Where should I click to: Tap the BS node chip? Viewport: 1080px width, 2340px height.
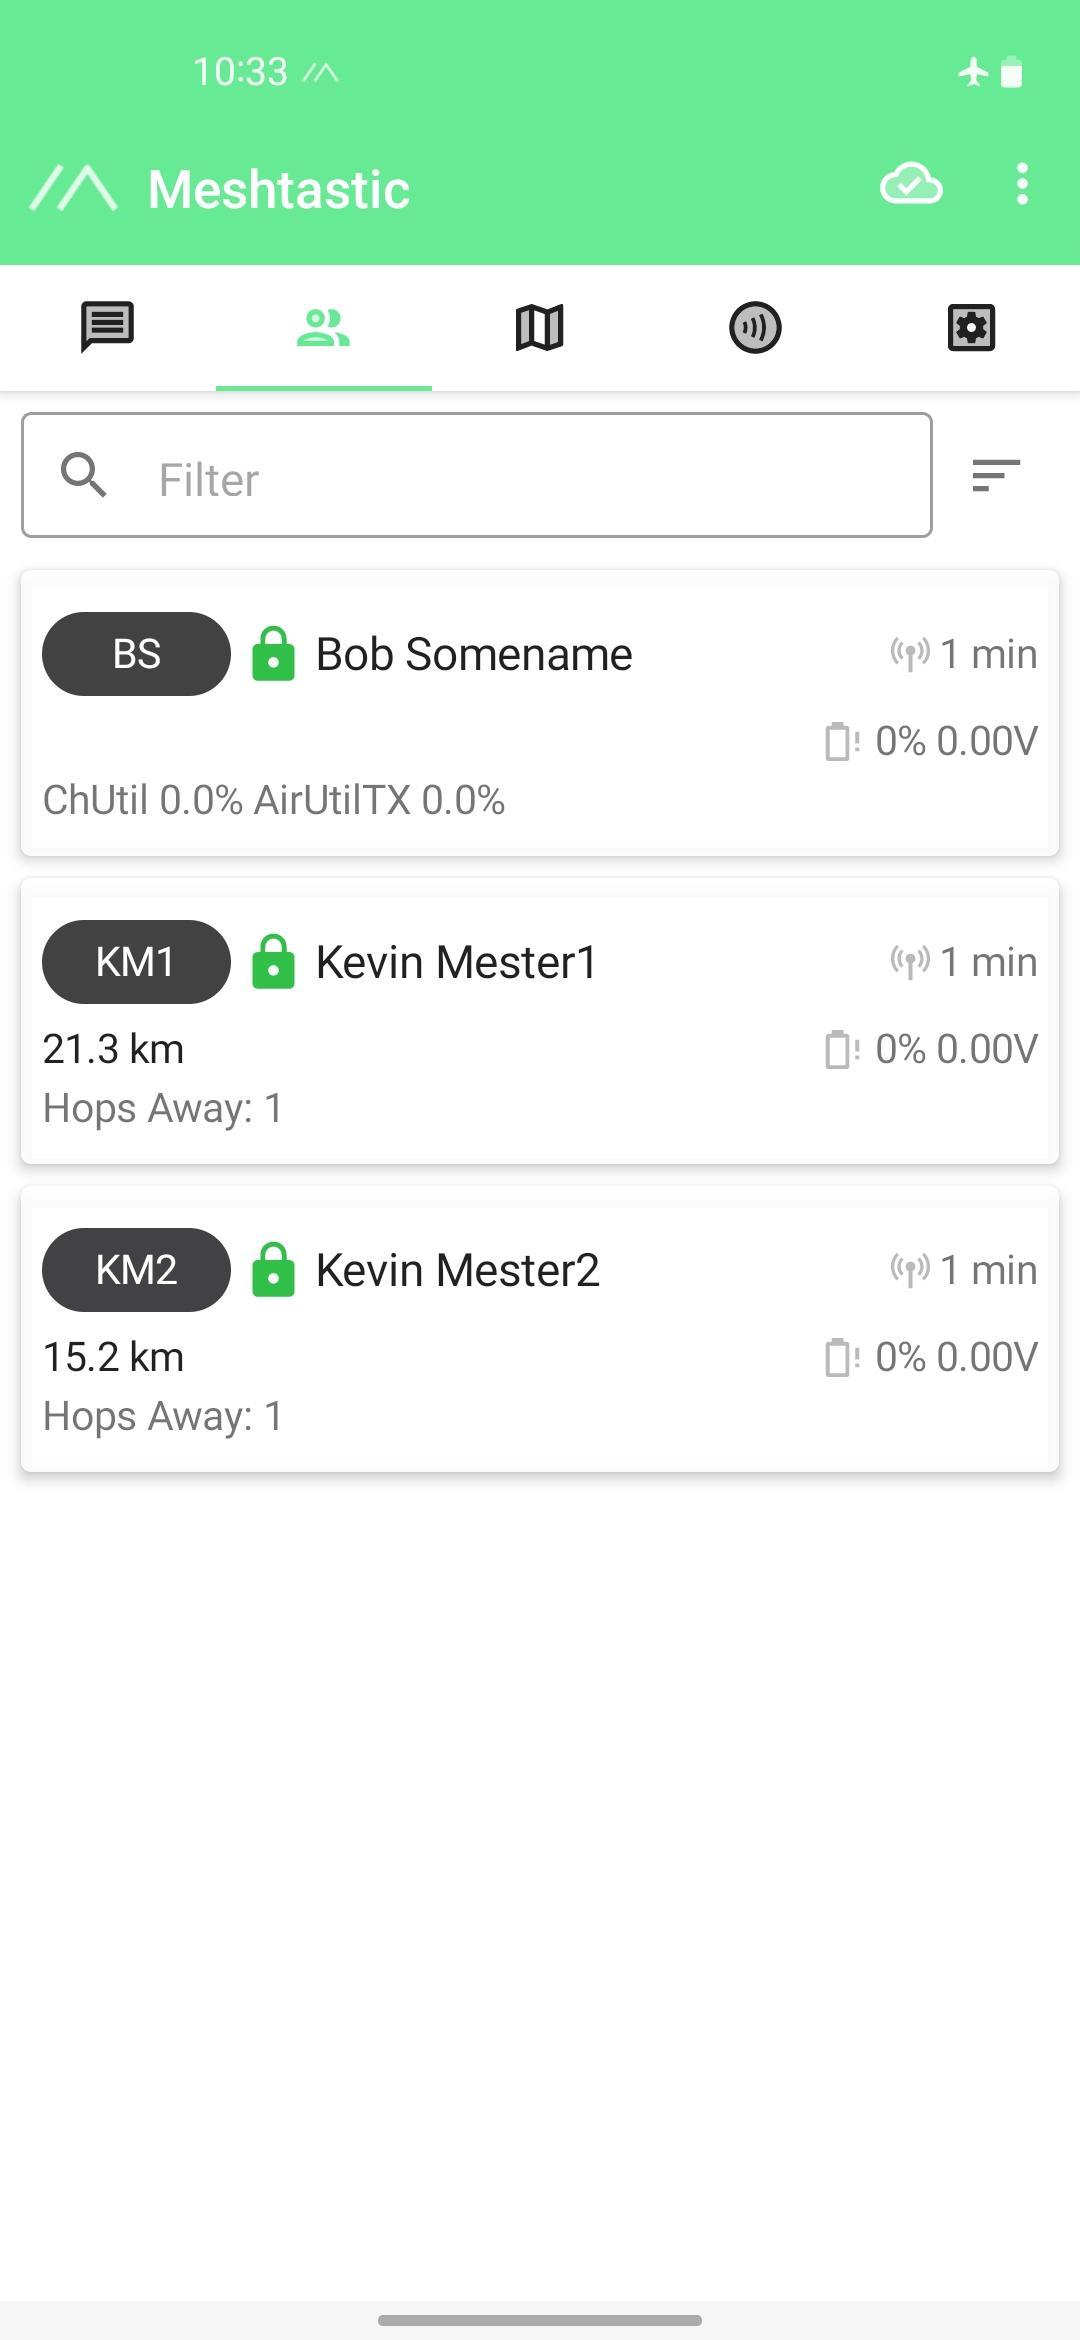tap(136, 654)
